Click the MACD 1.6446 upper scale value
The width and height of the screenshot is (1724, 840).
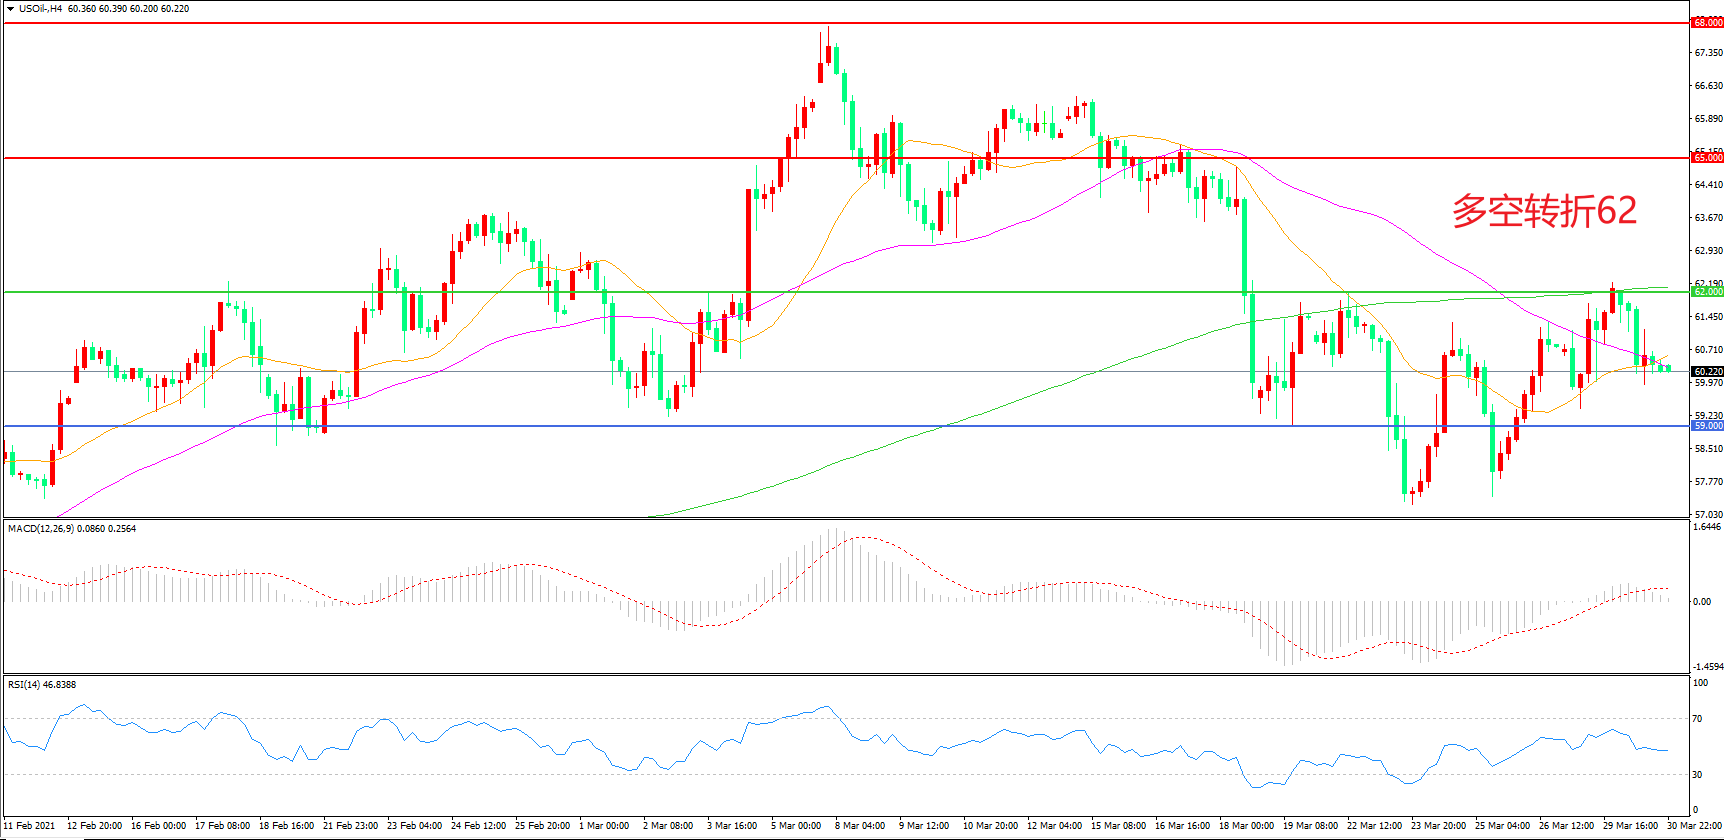1706,527
